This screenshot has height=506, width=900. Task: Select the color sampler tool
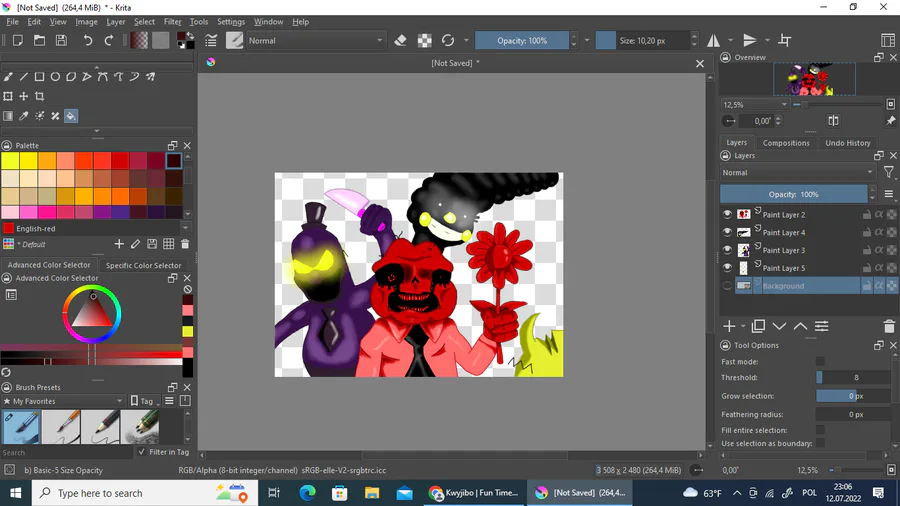[24, 116]
